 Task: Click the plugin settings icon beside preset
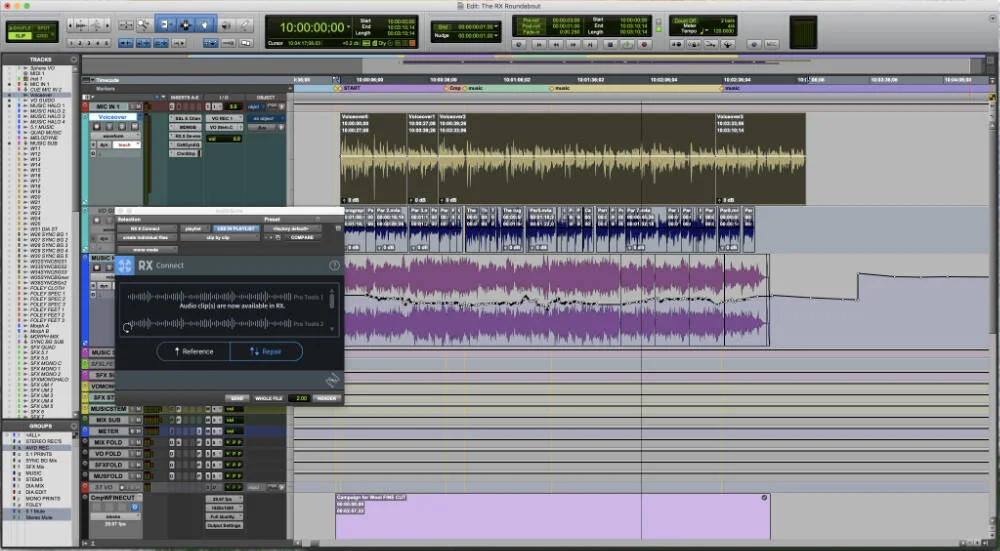(338, 228)
